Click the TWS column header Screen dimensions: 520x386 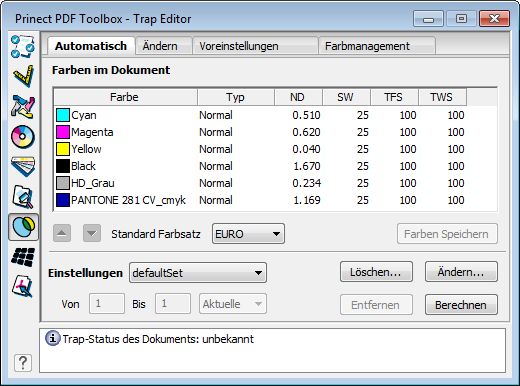[x=442, y=97]
